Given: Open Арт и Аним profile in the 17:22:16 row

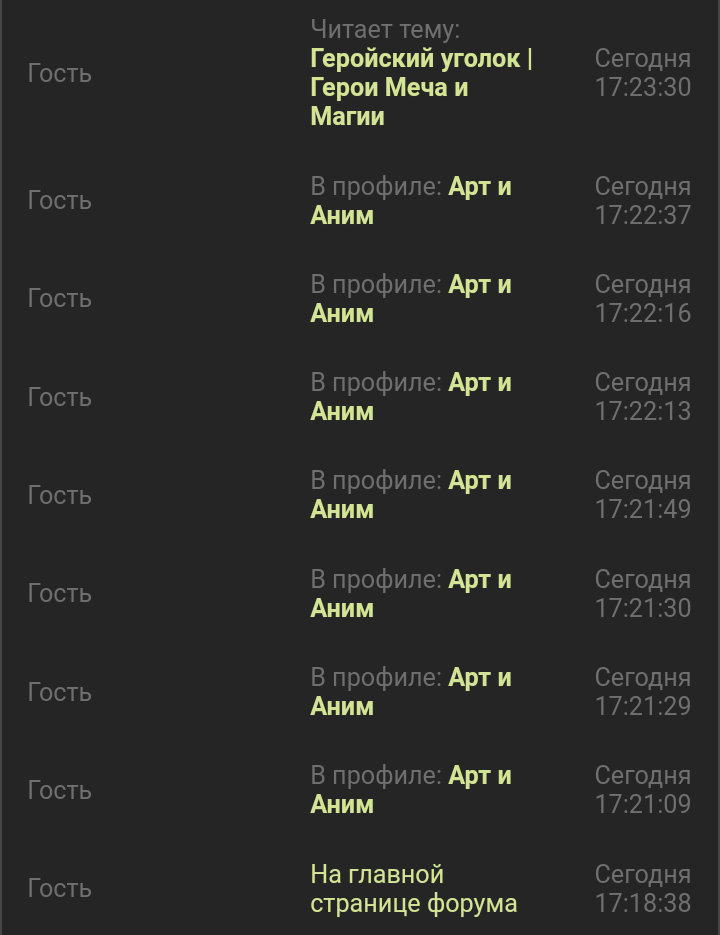Looking at the screenshot, I should [x=480, y=285].
